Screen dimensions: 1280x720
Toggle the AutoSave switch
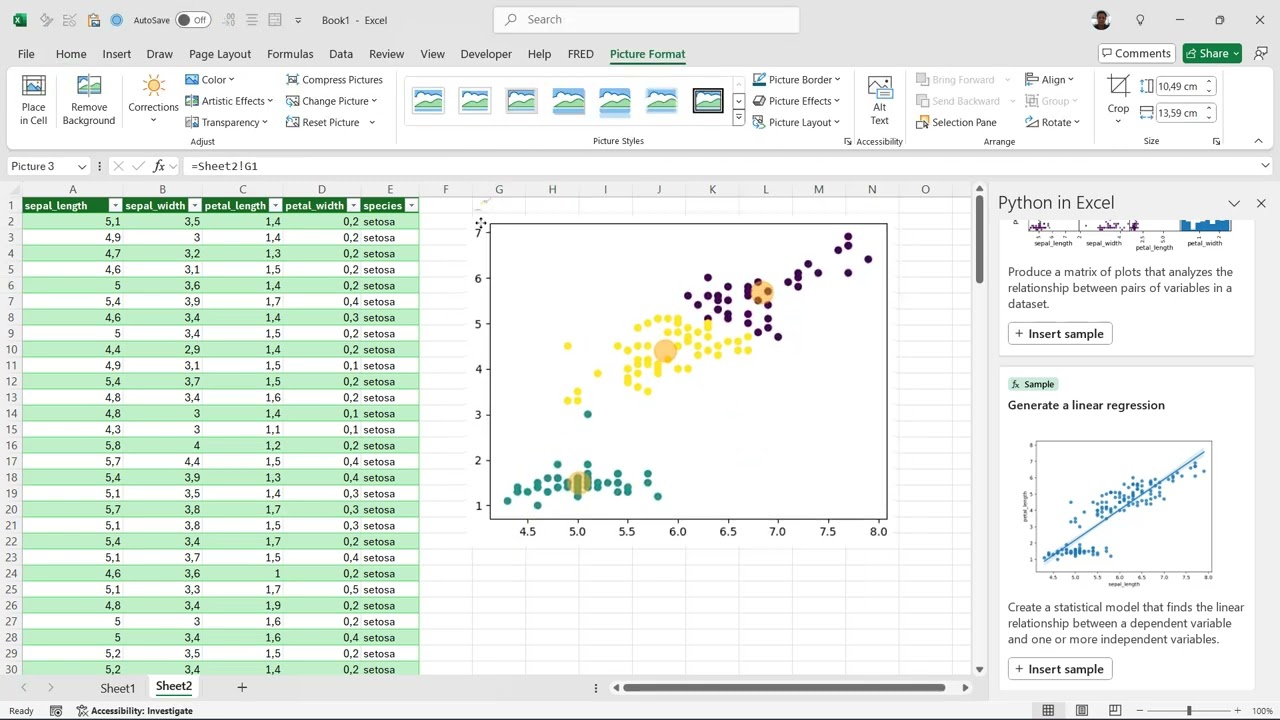pyautogui.click(x=192, y=20)
